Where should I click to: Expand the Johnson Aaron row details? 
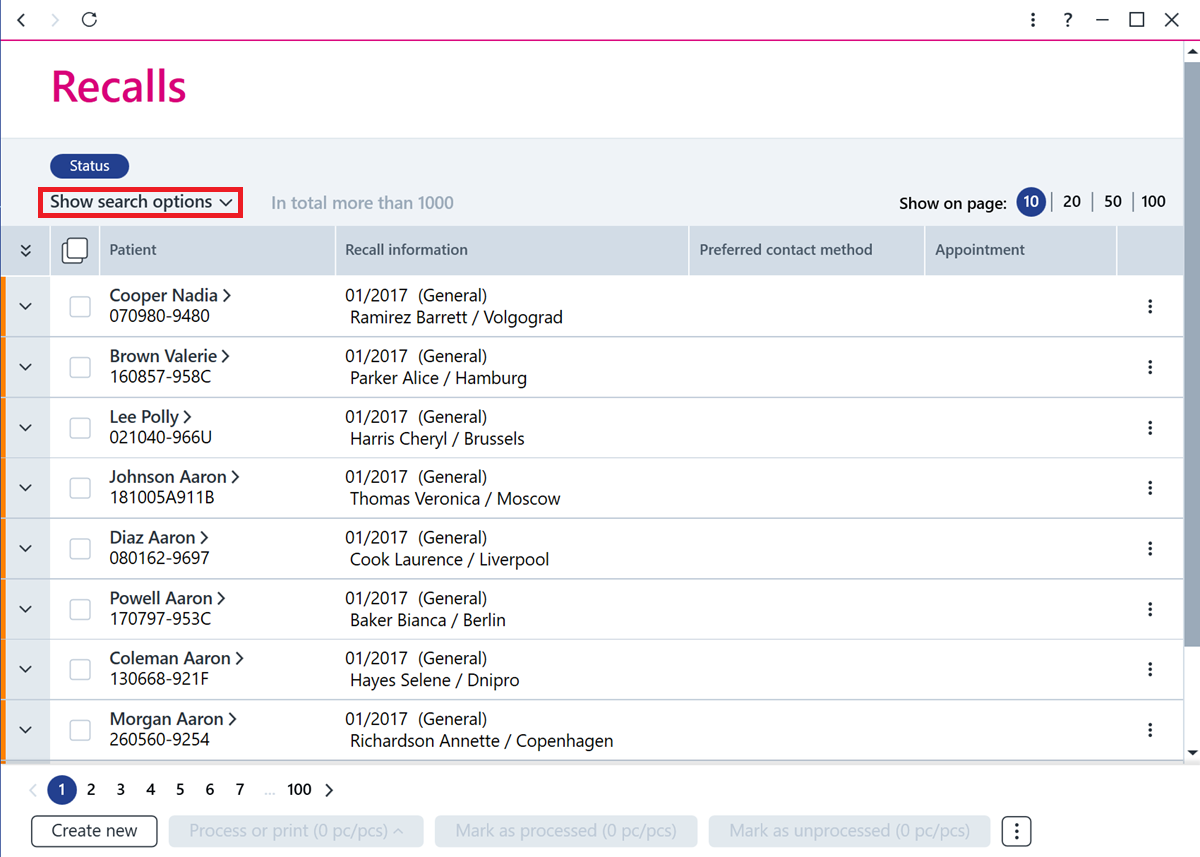pos(26,488)
